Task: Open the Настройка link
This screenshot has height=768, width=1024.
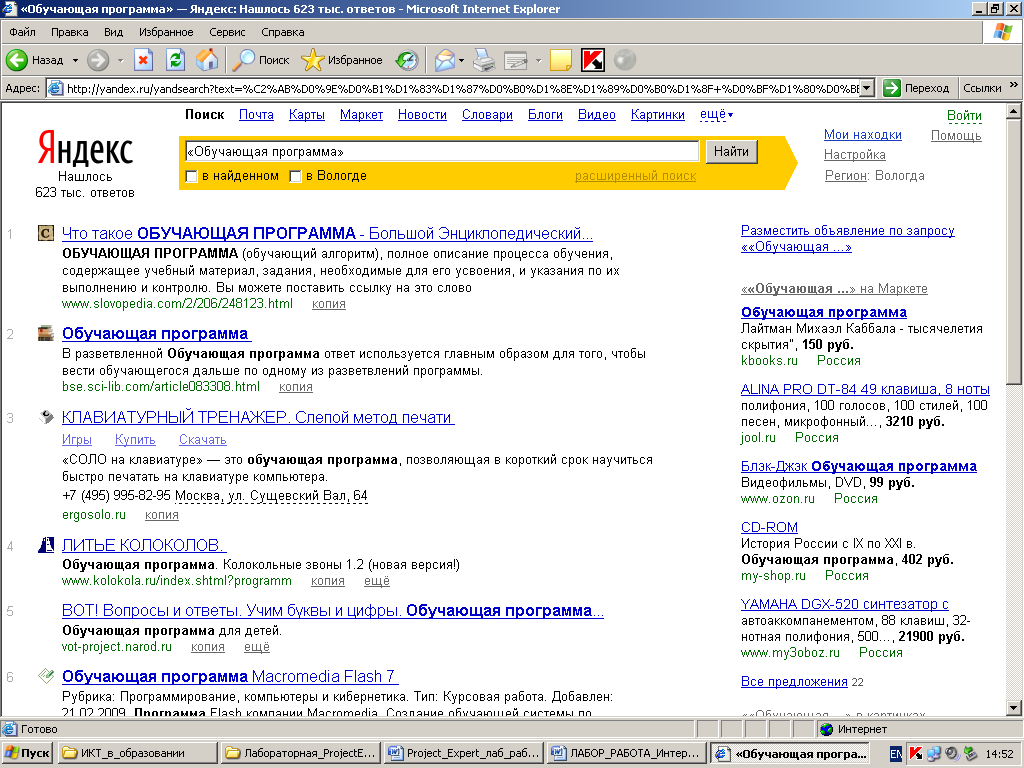Action: tap(855, 155)
